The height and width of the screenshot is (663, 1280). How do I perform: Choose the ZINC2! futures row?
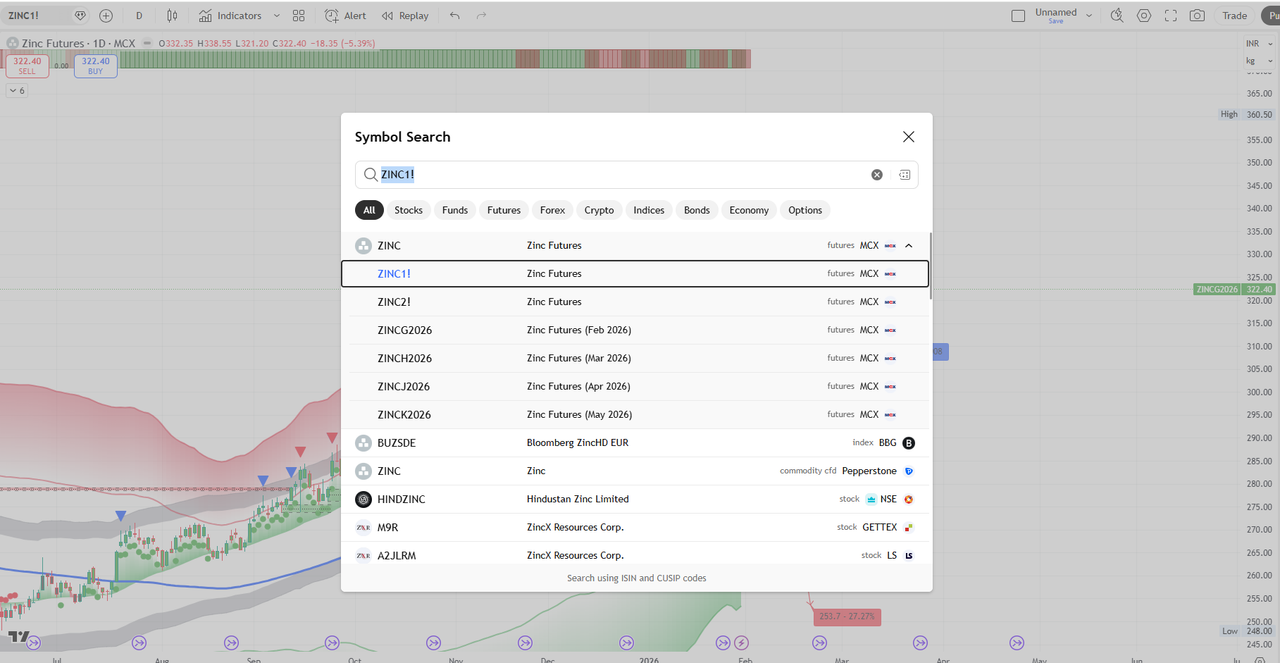(635, 301)
